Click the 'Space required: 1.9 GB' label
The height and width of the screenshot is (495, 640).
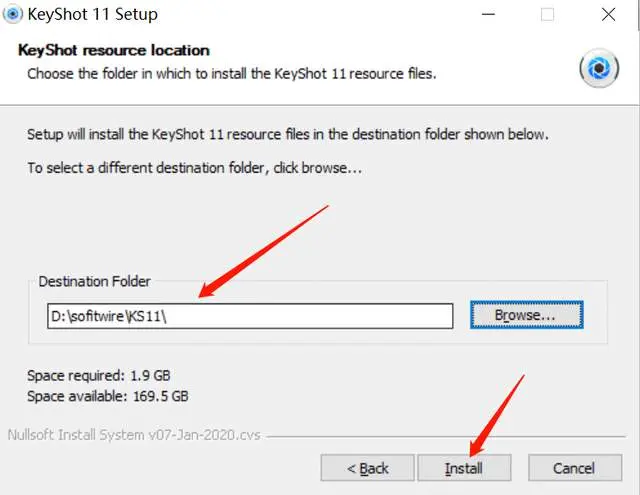98,375
